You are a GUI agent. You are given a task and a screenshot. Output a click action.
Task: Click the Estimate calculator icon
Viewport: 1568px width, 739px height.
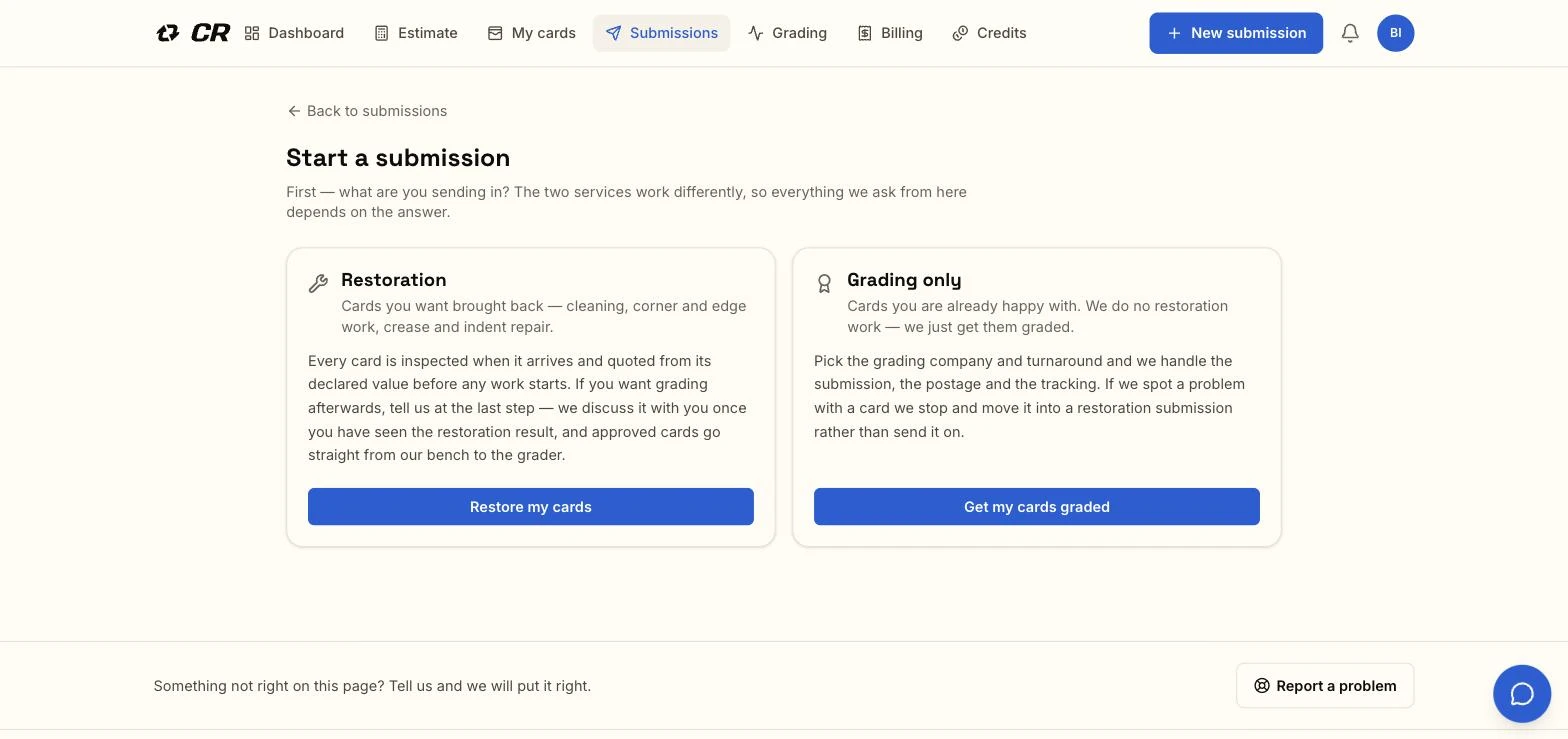tap(381, 33)
